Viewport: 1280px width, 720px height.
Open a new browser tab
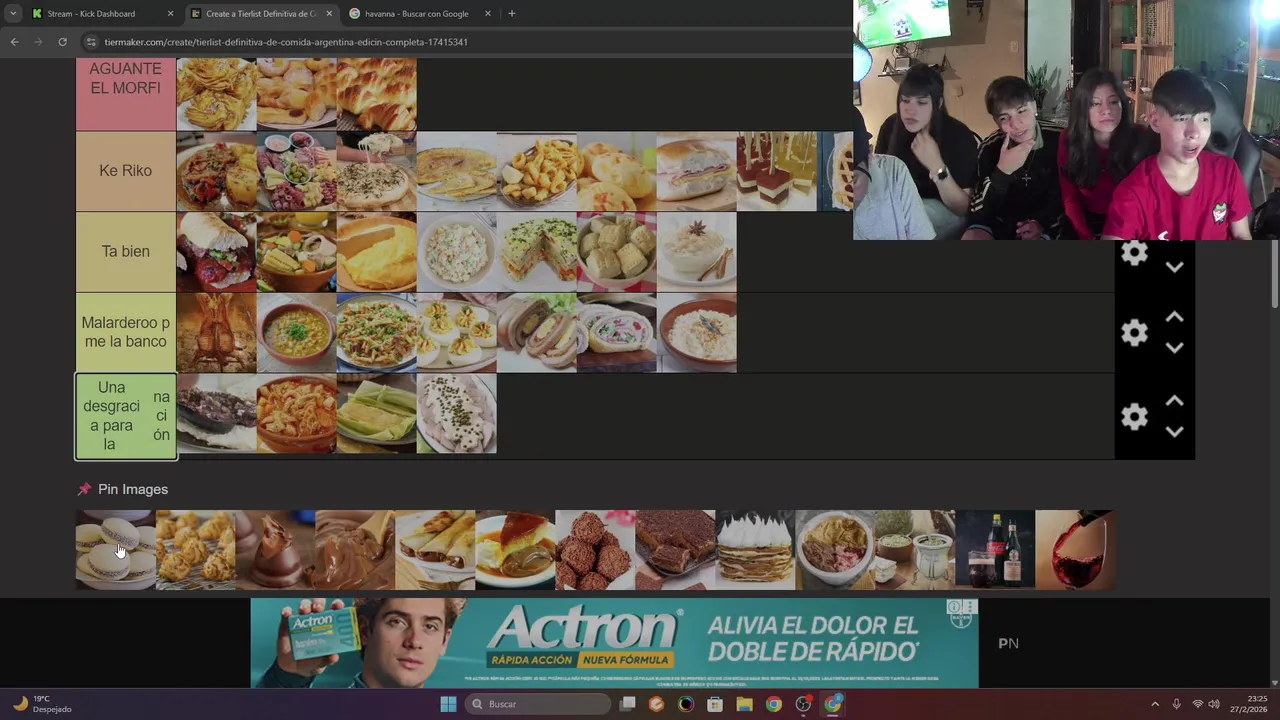click(511, 14)
